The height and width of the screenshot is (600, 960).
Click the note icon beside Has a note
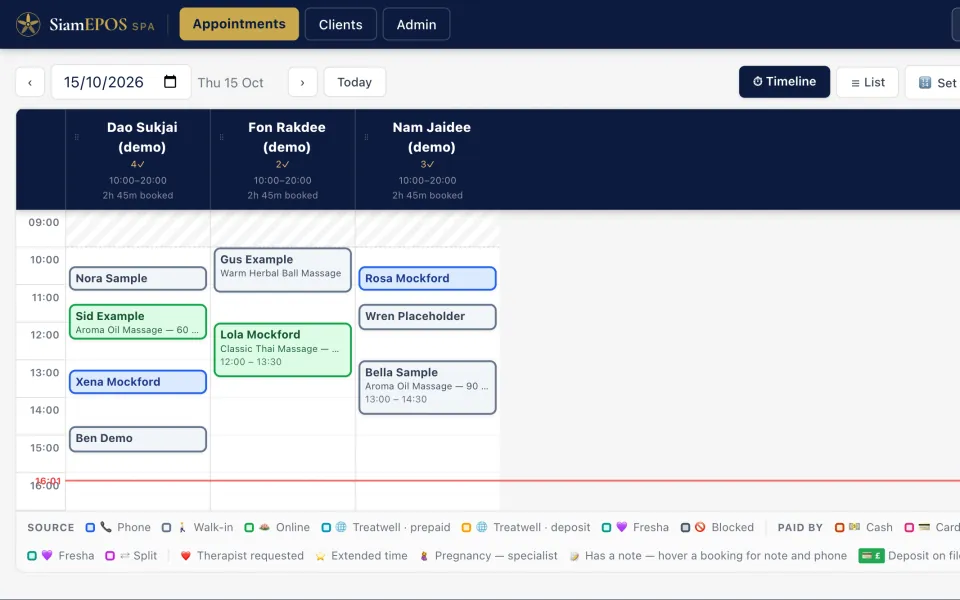pyautogui.click(x=574, y=556)
